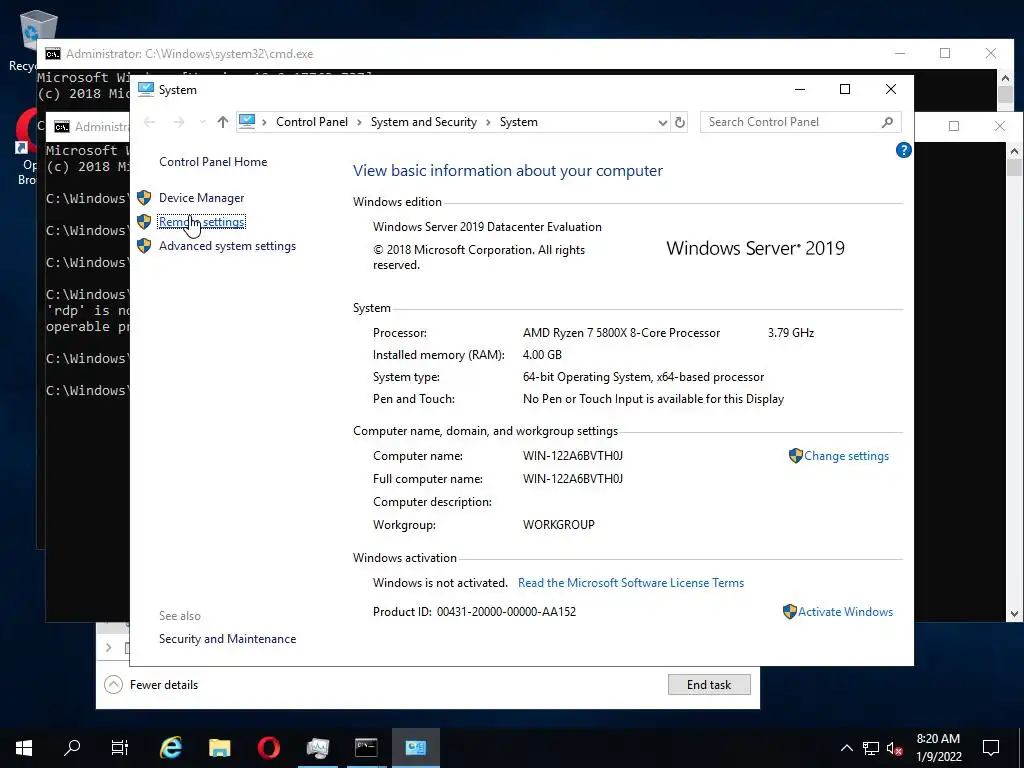Click the WORKGROUP value
The height and width of the screenshot is (768, 1024).
point(558,524)
